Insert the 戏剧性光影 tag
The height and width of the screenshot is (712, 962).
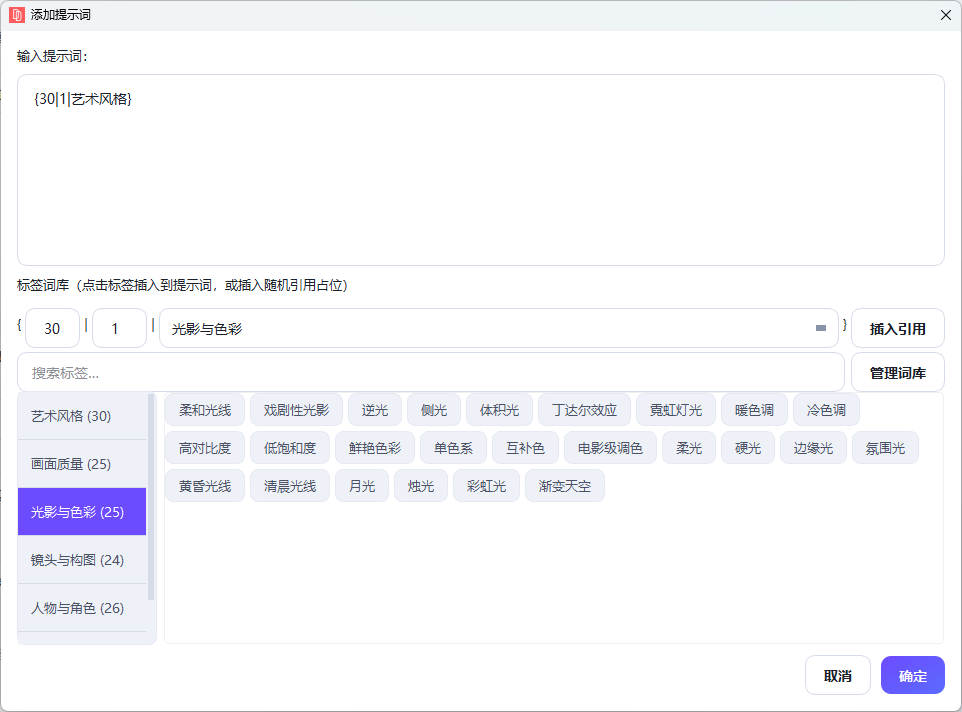click(296, 410)
